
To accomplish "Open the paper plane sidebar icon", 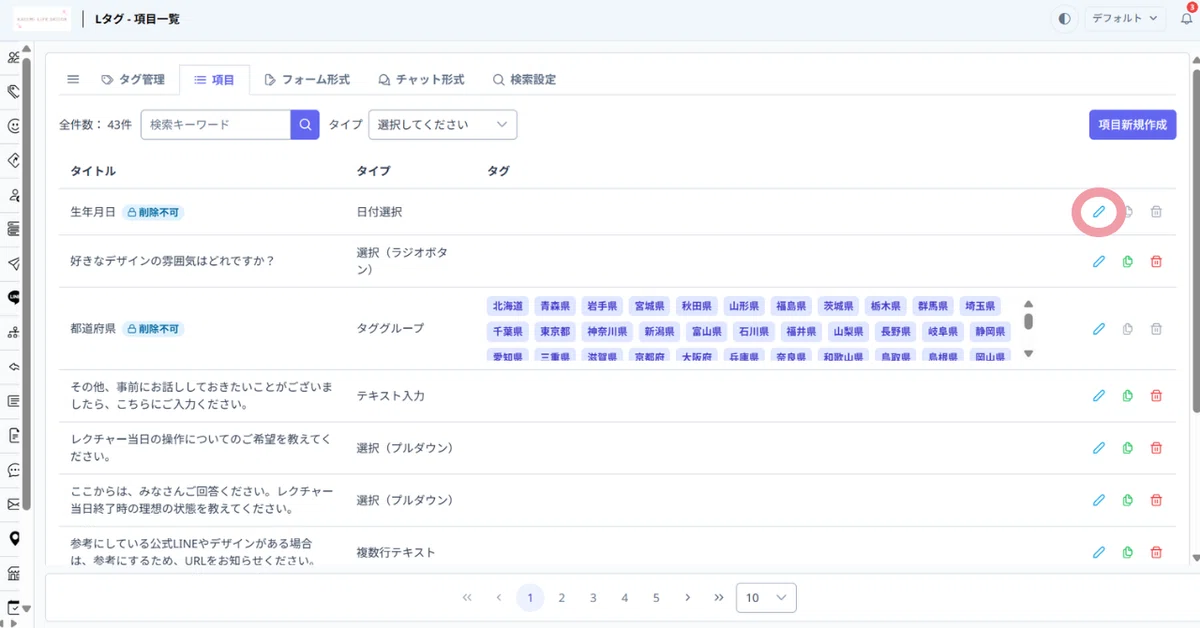I will (x=14, y=263).
